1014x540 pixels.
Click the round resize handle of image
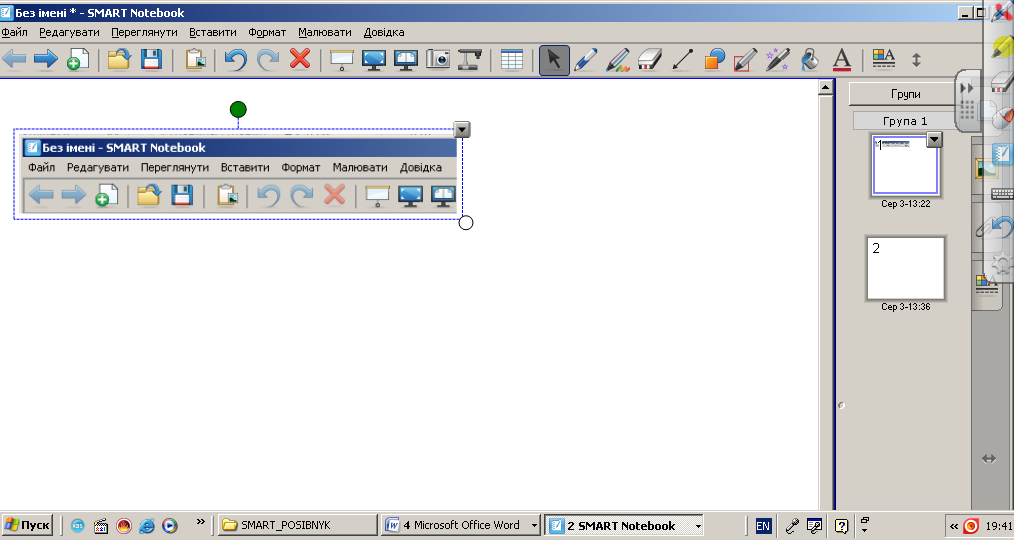tap(466, 222)
